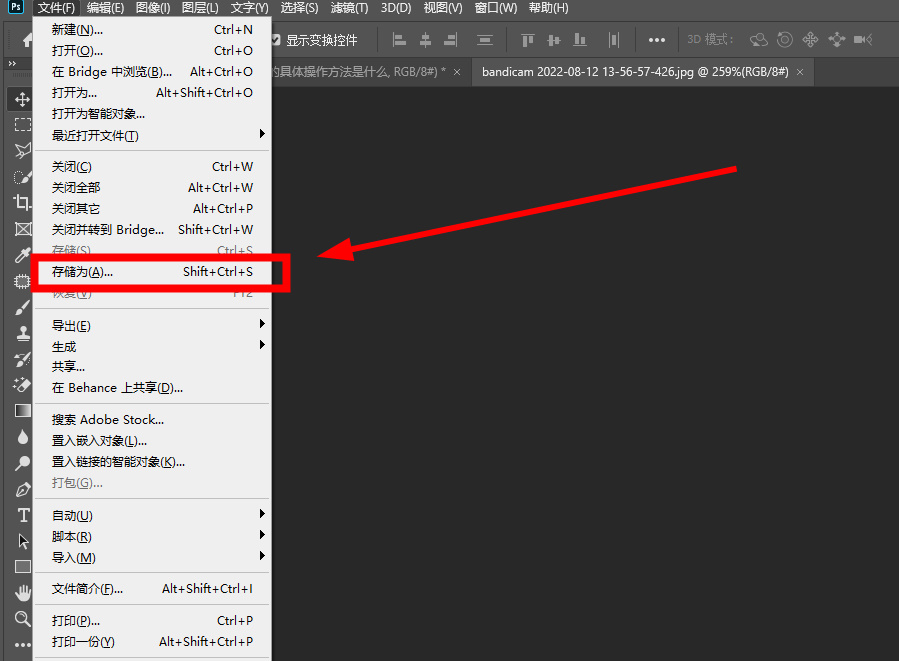Close the bandicam jpg document tab
This screenshot has height=661, width=899.
(801, 72)
